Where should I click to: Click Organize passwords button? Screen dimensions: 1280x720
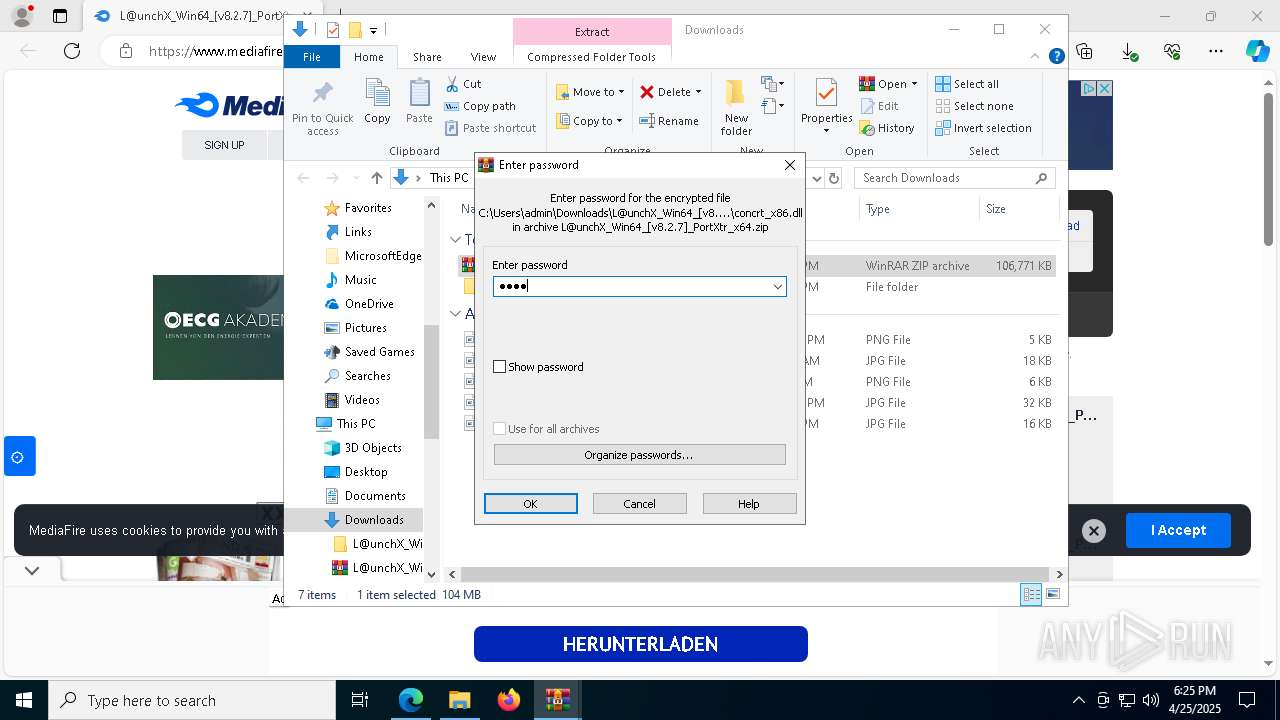pyautogui.click(x=639, y=455)
